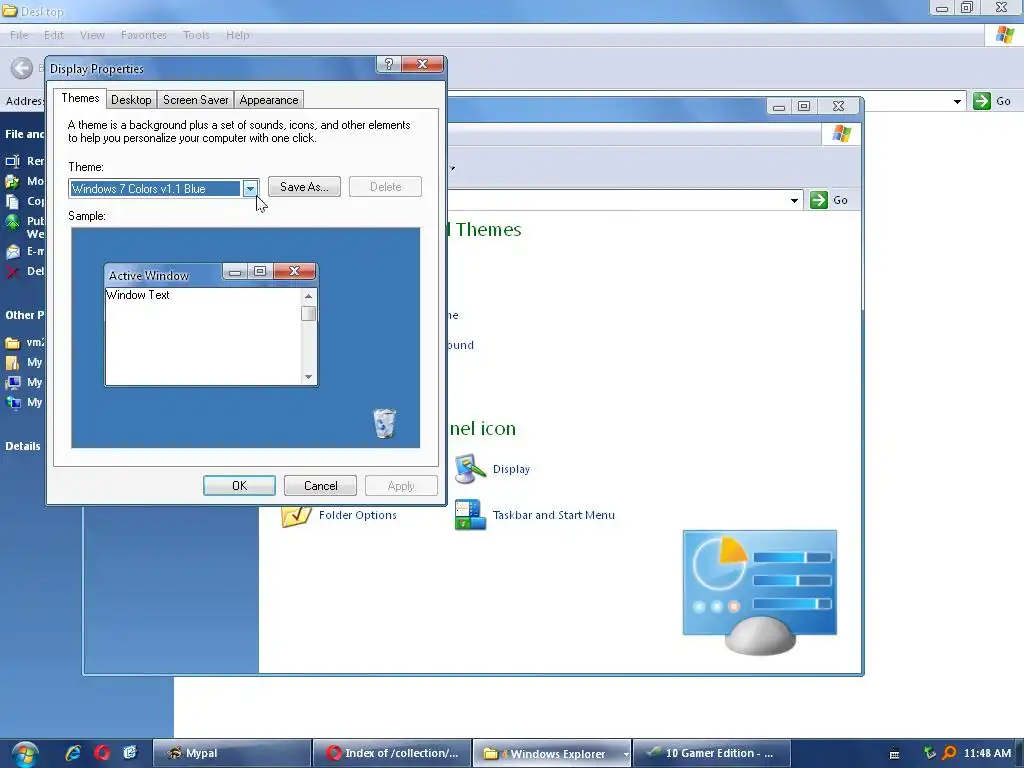Minimize the Control Panel window

778,106
